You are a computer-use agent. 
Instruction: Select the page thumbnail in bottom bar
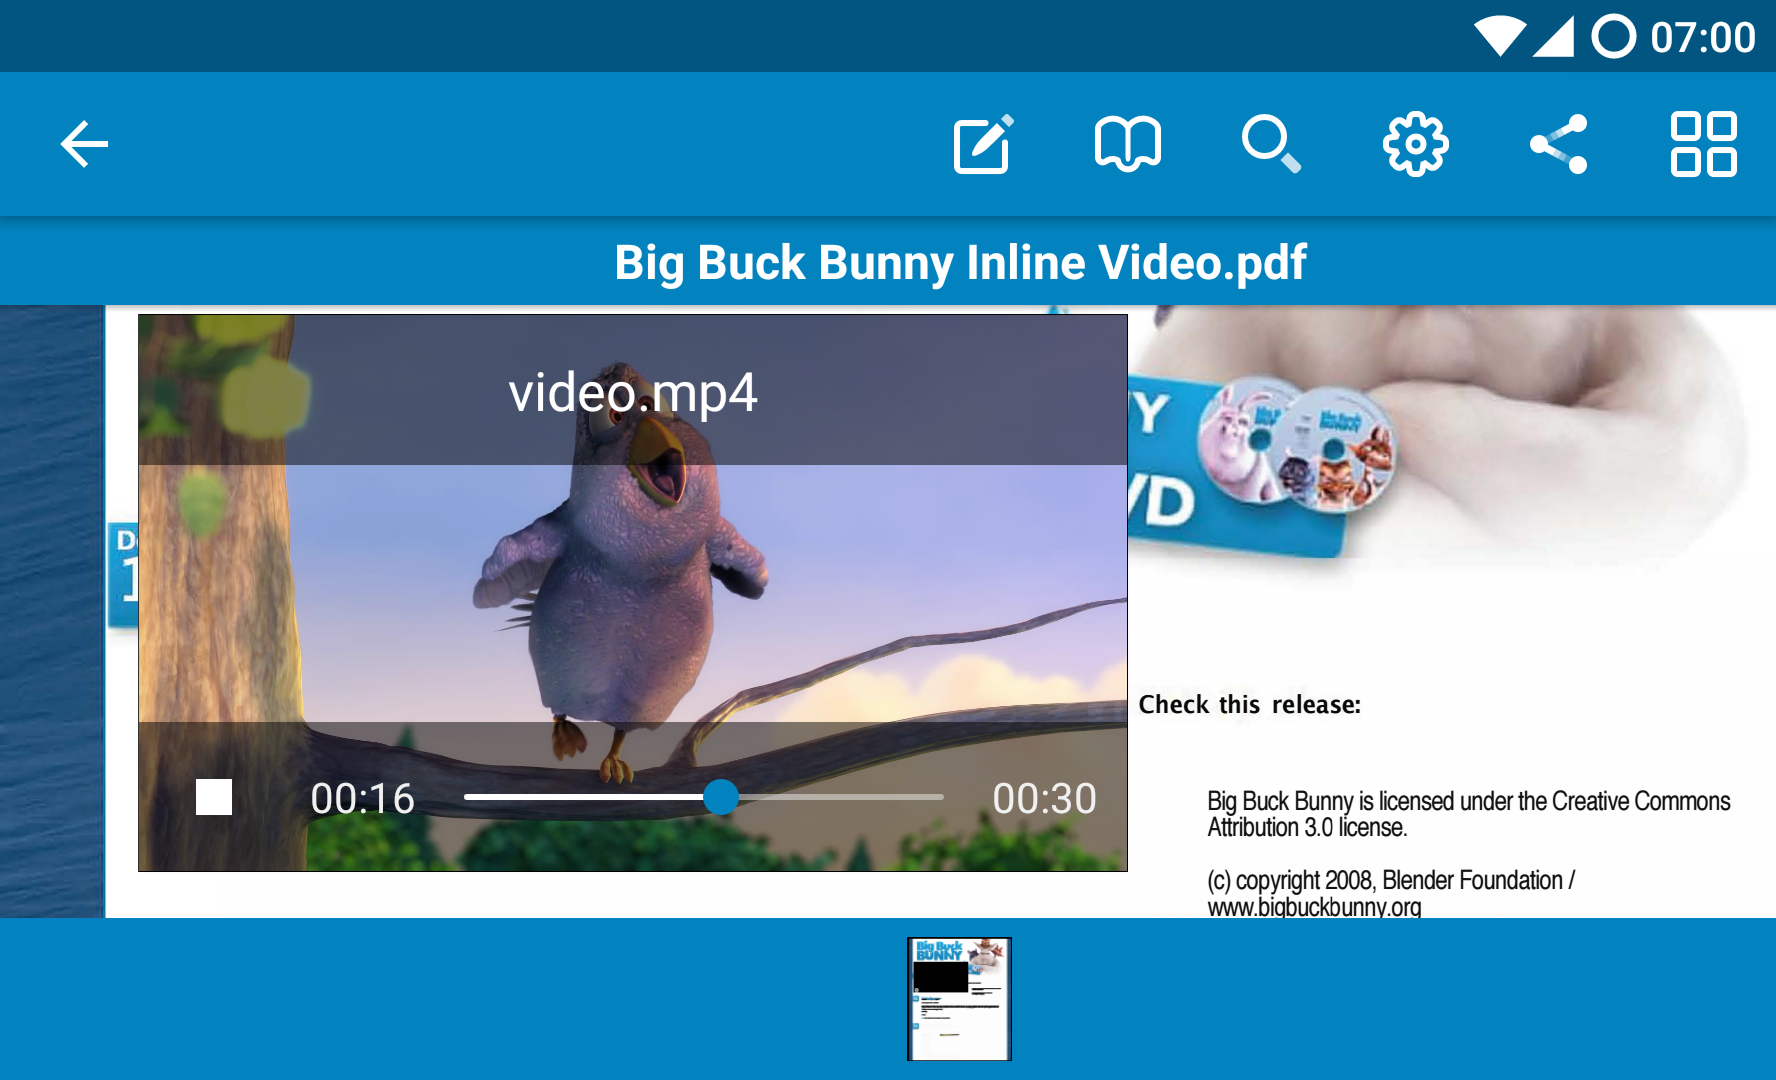pyautogui.click(x=959, y=998)
